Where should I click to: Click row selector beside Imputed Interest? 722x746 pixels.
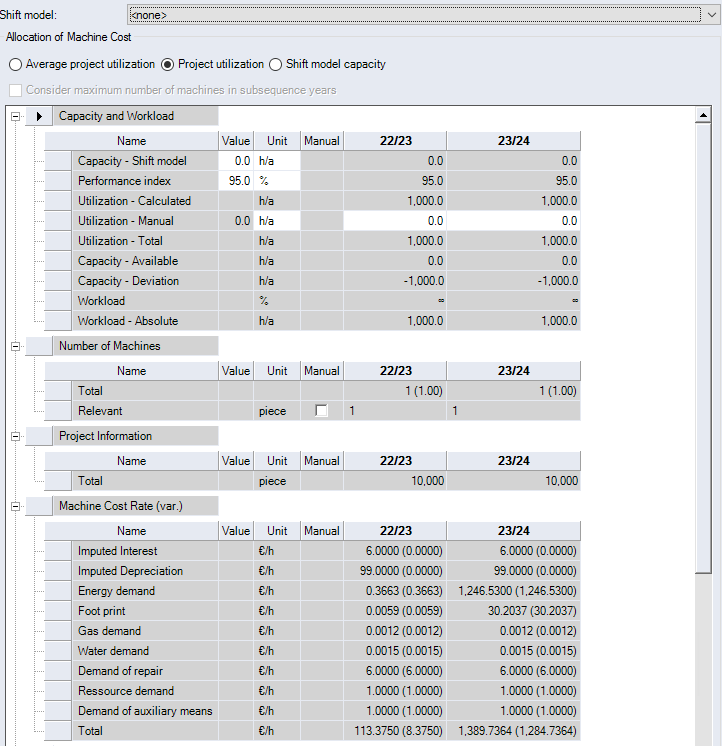(x=58, y=551)
